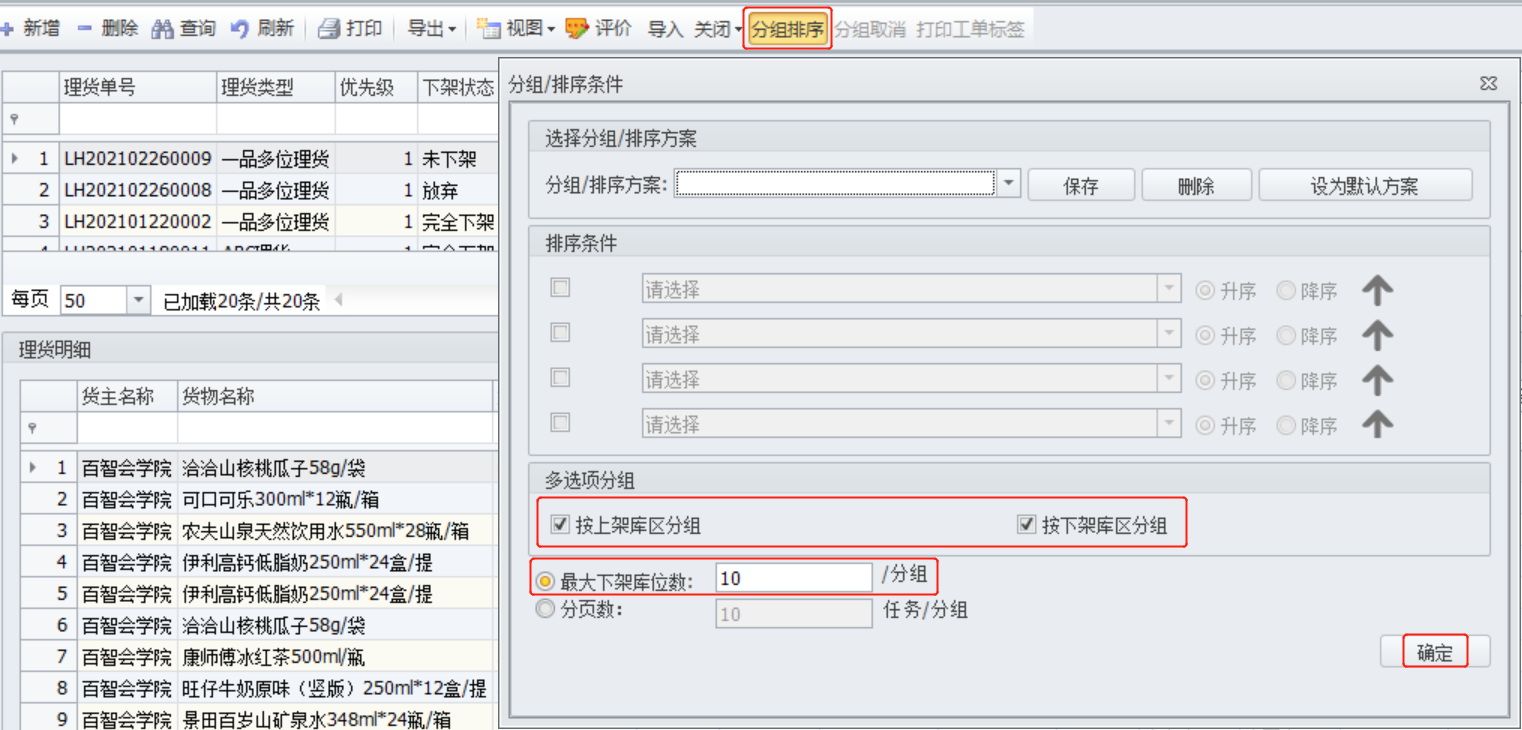Uncheck the 按下架库区分组 checkbox
The height and width of the screenshot is (730, 1522).
coord(1026,524)
